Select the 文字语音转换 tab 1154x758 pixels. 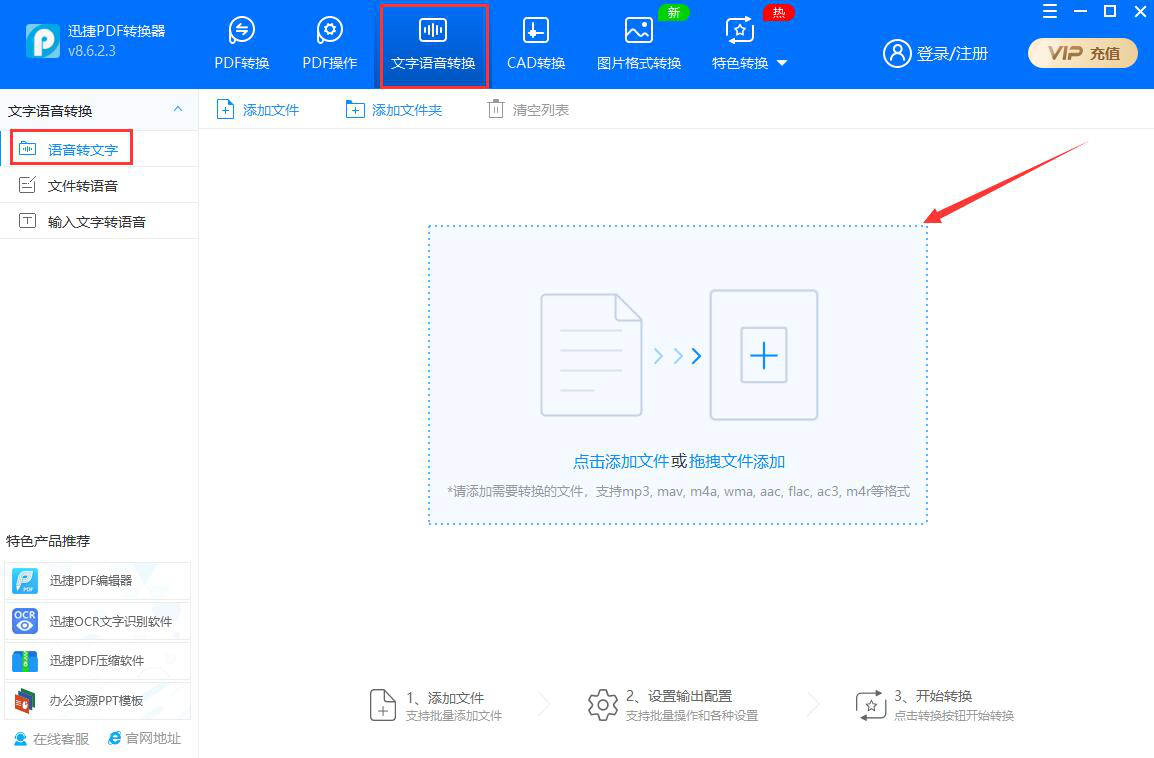433,46
